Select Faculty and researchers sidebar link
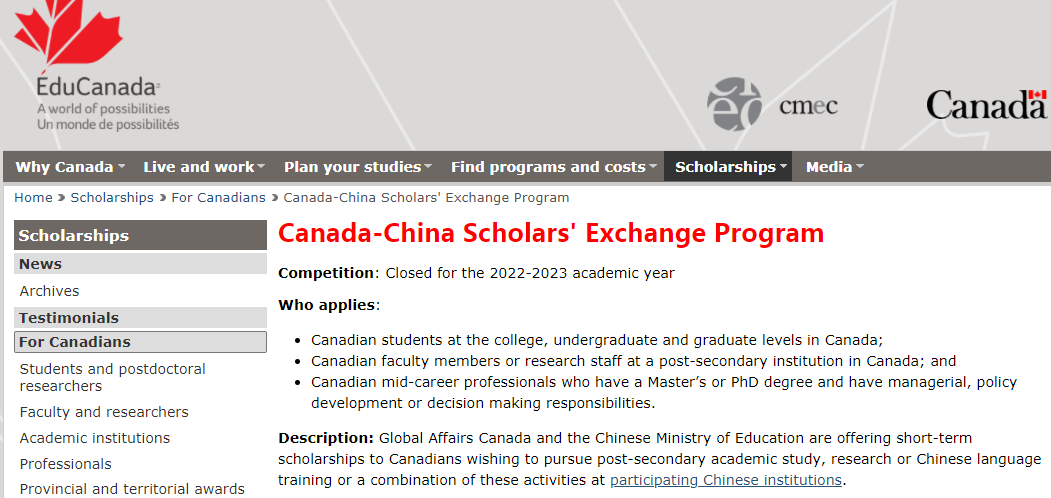This screenshot has width=1051, height=498. 104,412
